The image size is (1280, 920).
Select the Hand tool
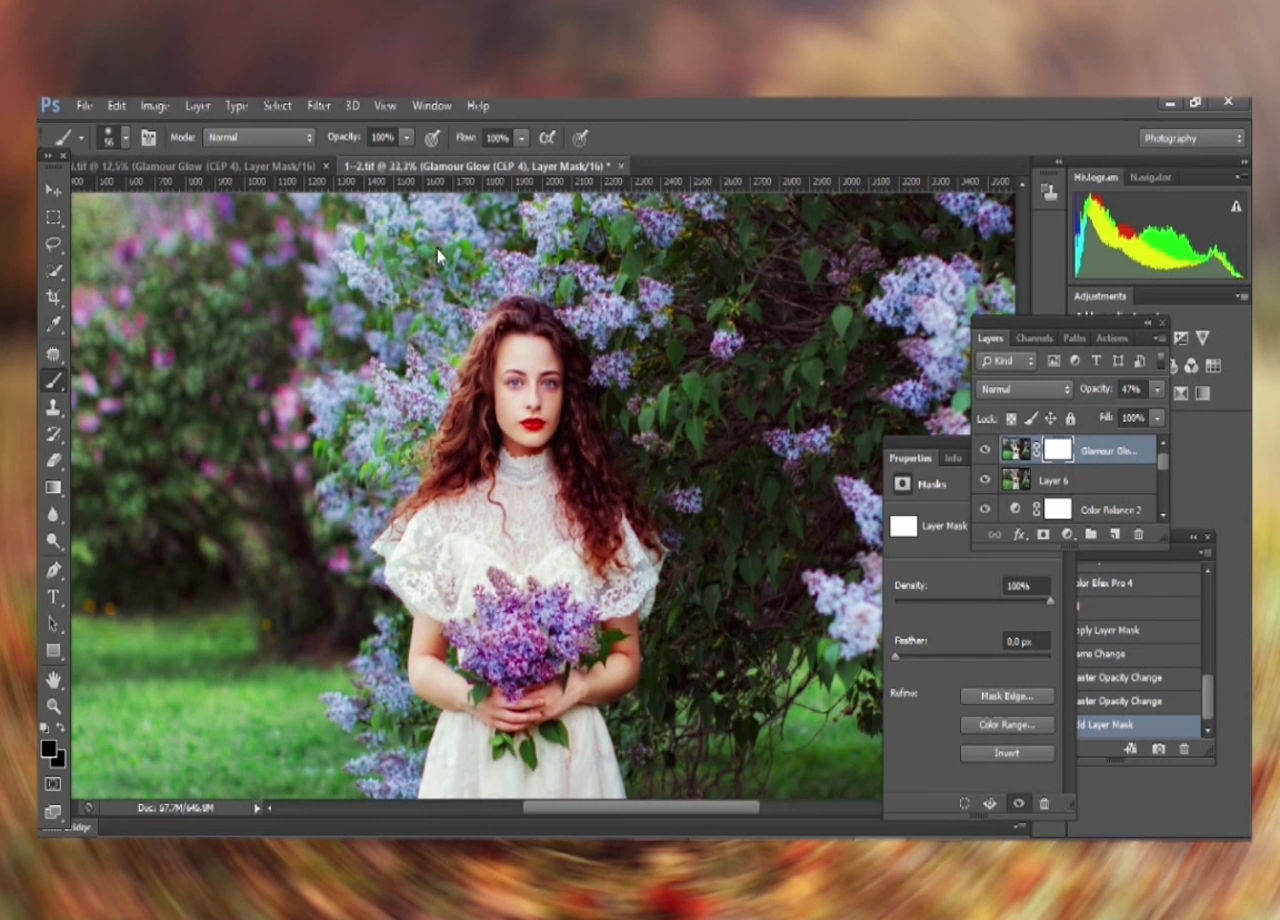(x=53, y=680)
